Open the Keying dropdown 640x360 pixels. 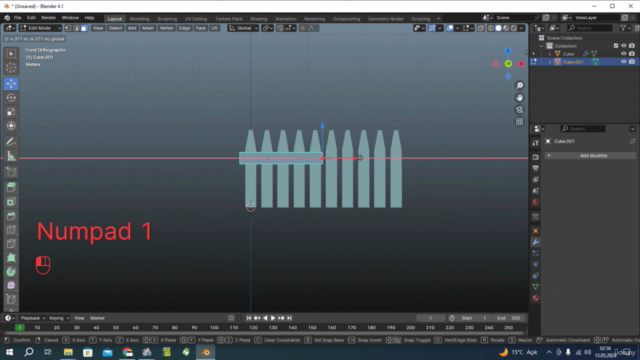[59, 318]
